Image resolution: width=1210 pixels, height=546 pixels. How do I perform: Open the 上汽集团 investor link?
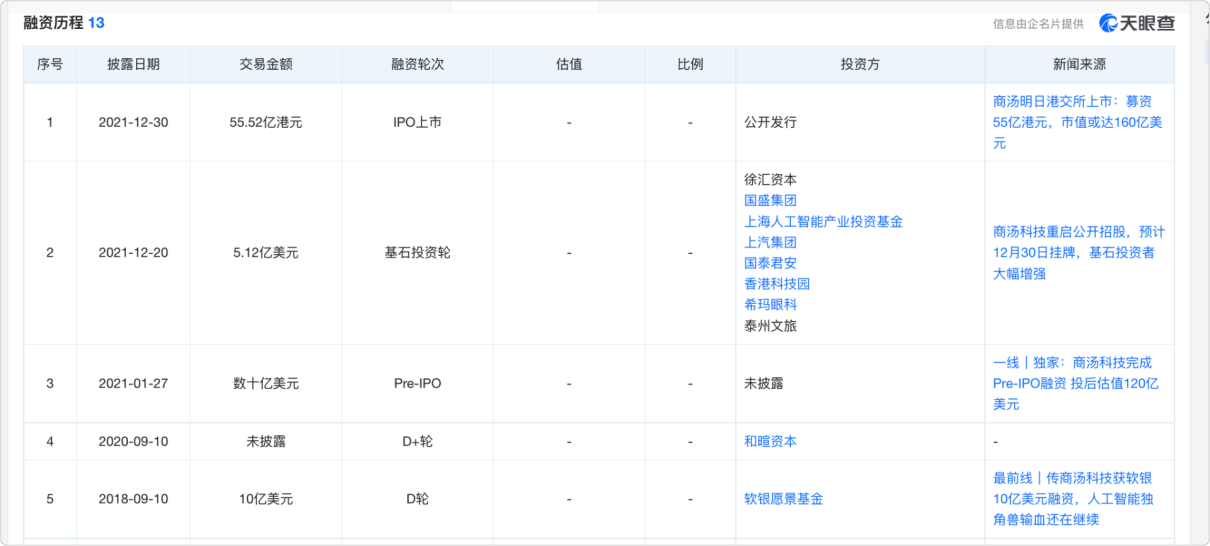770,243
